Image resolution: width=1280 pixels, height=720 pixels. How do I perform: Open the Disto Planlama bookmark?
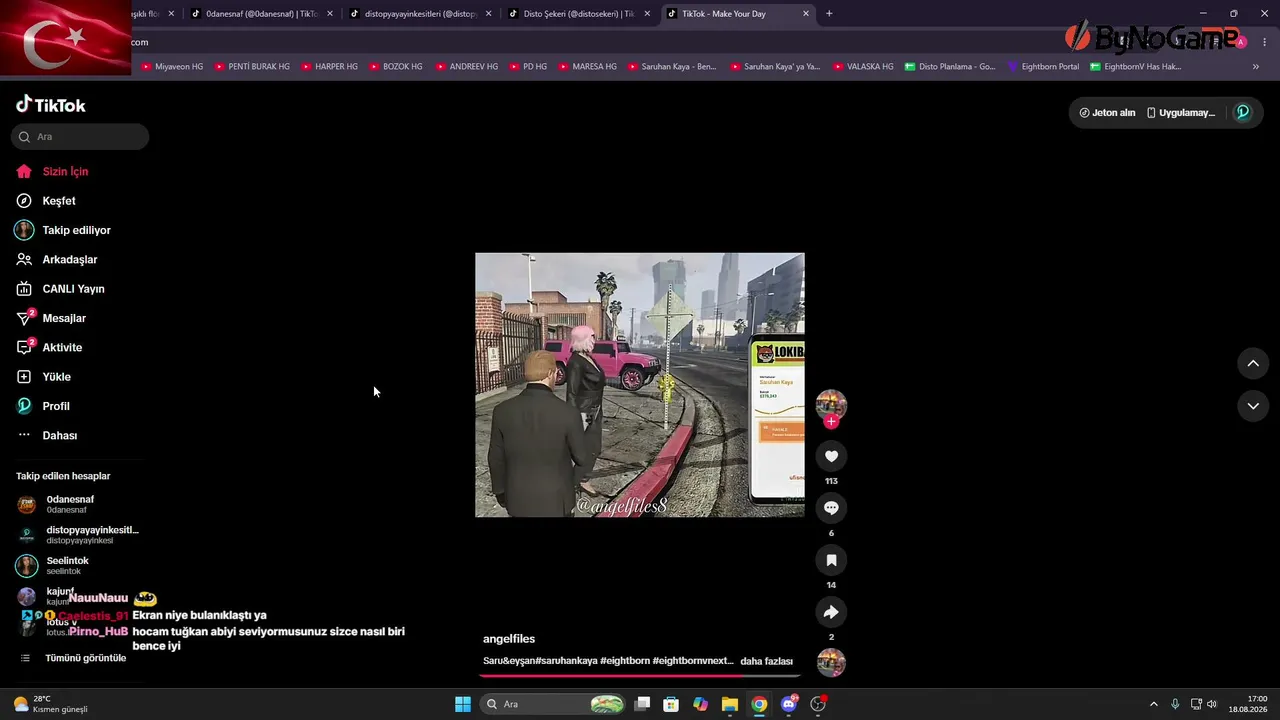click(950, 67)
